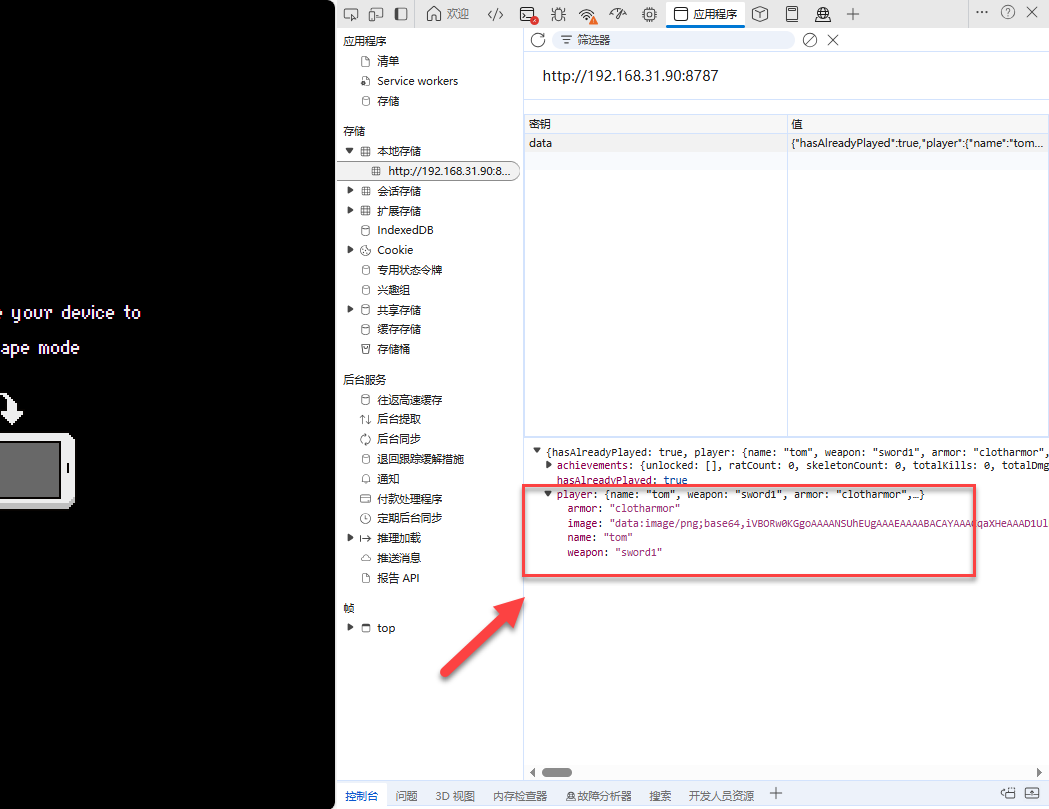Screen dimensions: 1049x809
Task: Toggle the activity bar sidebar icon
Action: tap(401, 14)
